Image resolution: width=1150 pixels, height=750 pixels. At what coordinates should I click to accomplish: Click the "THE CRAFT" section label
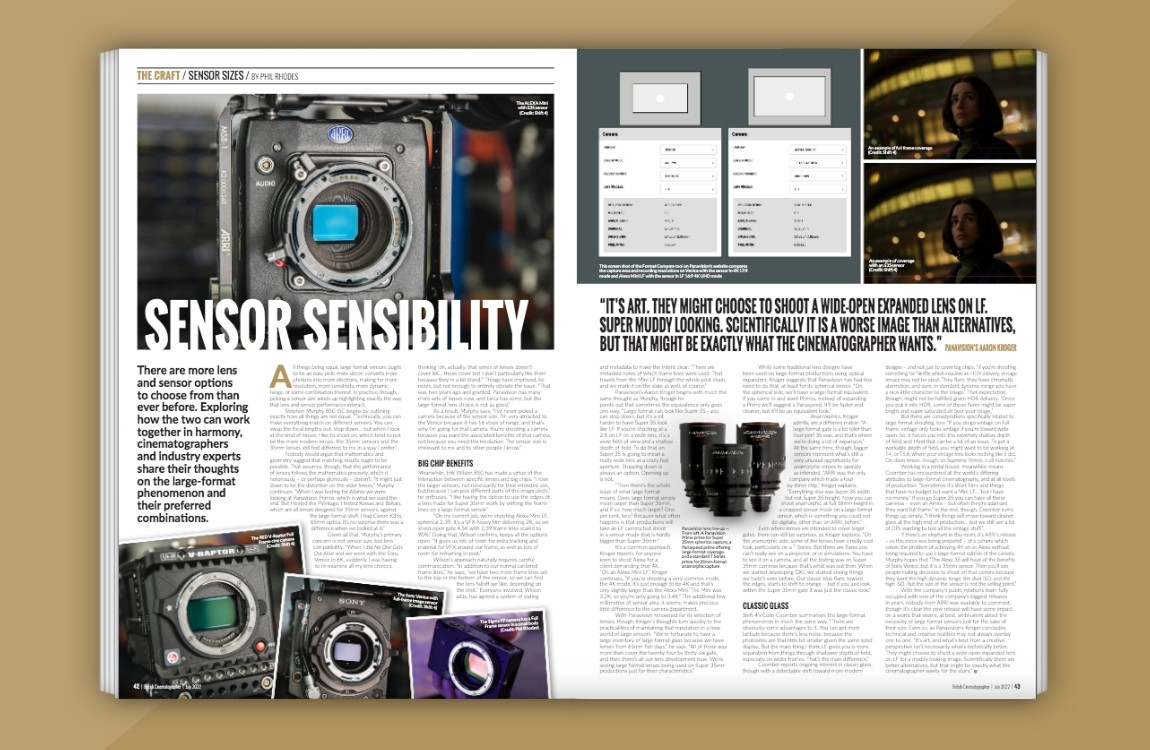click(x=158, y=76)
